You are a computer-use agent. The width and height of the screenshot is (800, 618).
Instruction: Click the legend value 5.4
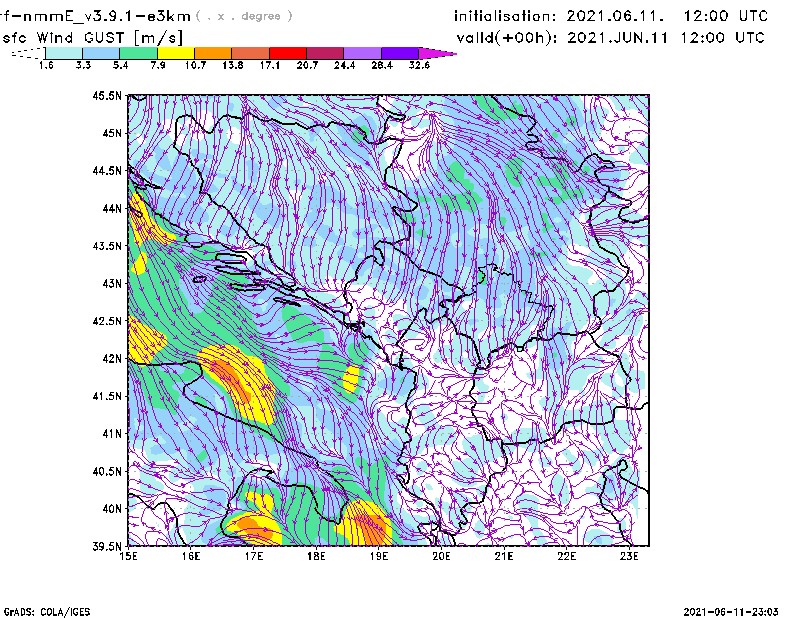tap(120, 65)
